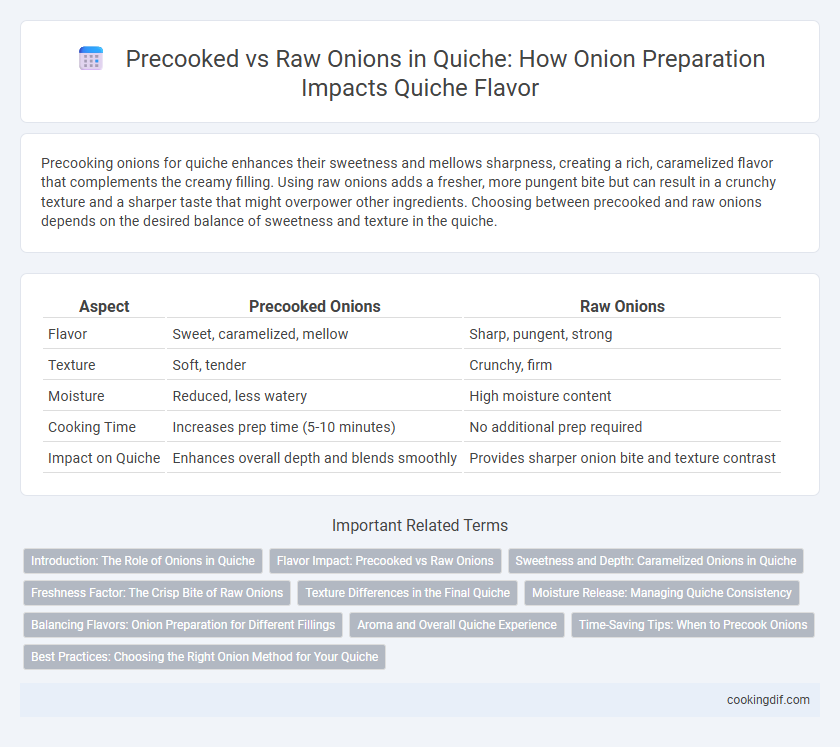Select 'Sweetness and Depth: Caramelized Onions in Quiche' tag
The image size is (840, 747).
tap(656, 561)
